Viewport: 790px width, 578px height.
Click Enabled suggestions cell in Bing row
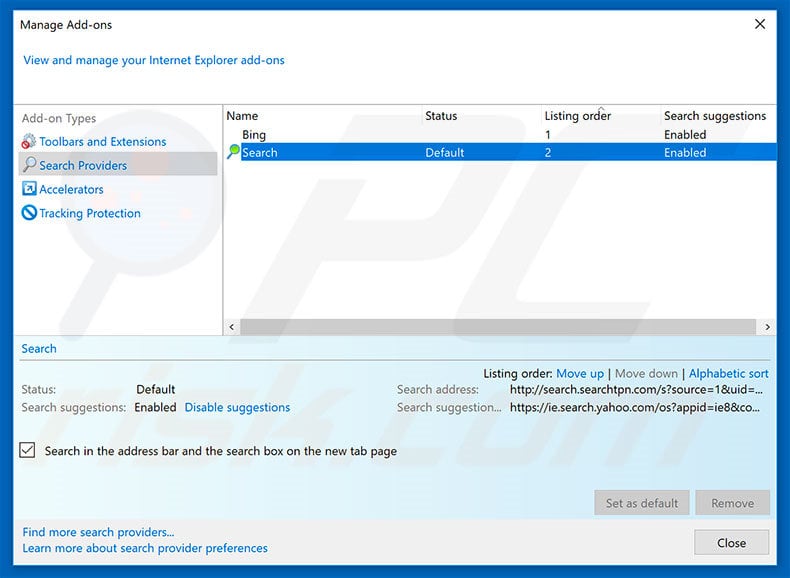pyautogui.click(x=685, y=135)
